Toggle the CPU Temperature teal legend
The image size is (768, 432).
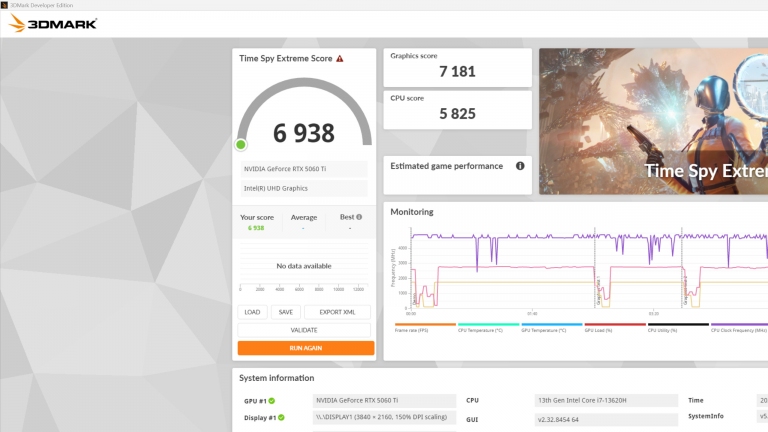coord(488,327)
